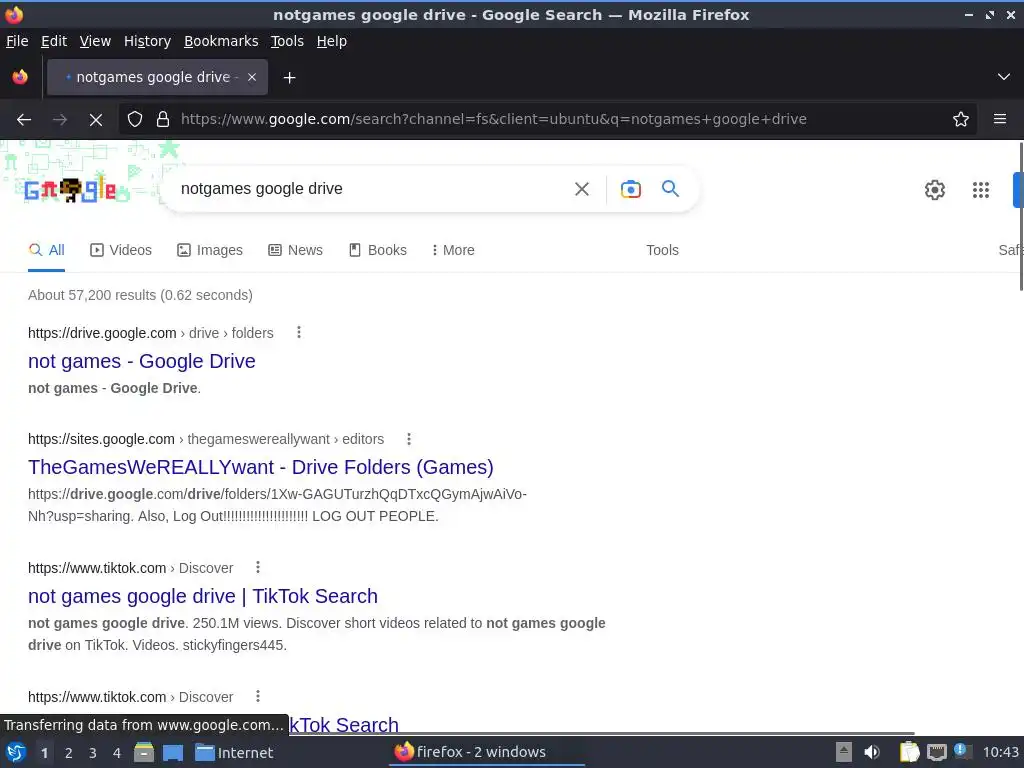Open the clipboard manager tray icon

909,753
